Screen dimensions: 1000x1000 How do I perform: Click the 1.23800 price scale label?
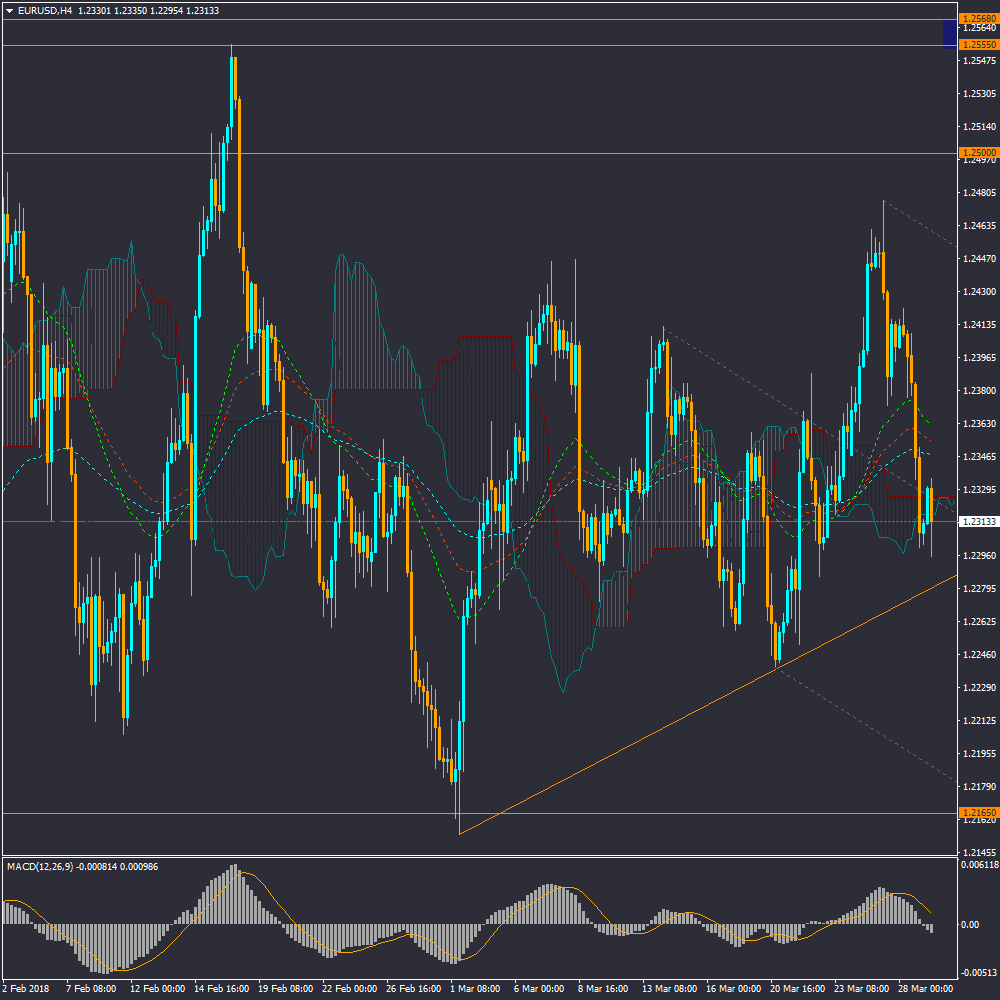(978, 390)
